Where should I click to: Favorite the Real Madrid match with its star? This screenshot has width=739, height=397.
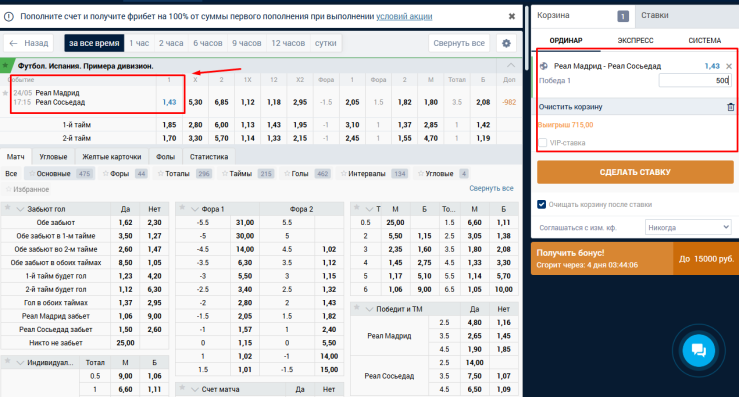(x=5, y=93)
